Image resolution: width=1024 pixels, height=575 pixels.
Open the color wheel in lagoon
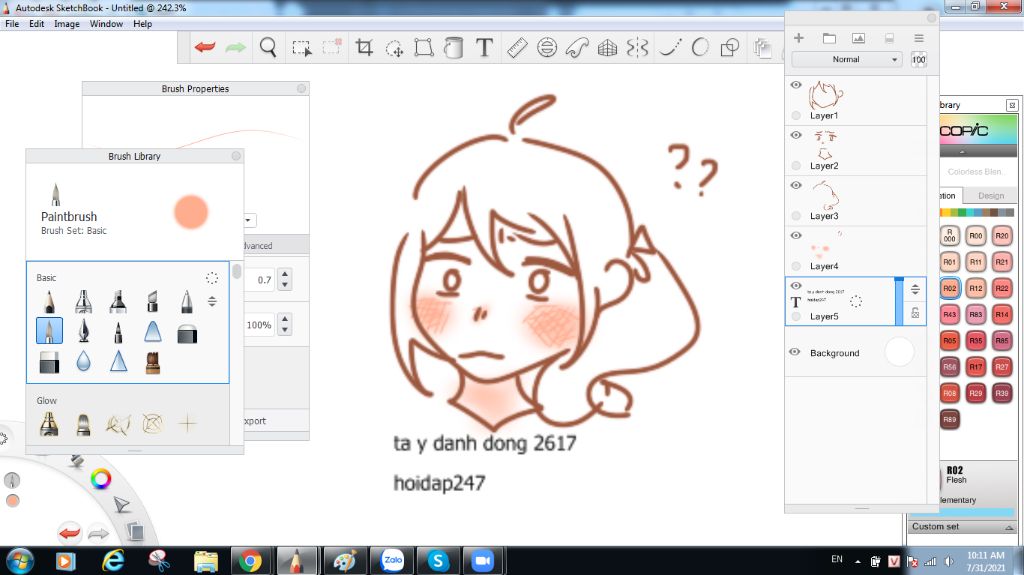point(101,479)
